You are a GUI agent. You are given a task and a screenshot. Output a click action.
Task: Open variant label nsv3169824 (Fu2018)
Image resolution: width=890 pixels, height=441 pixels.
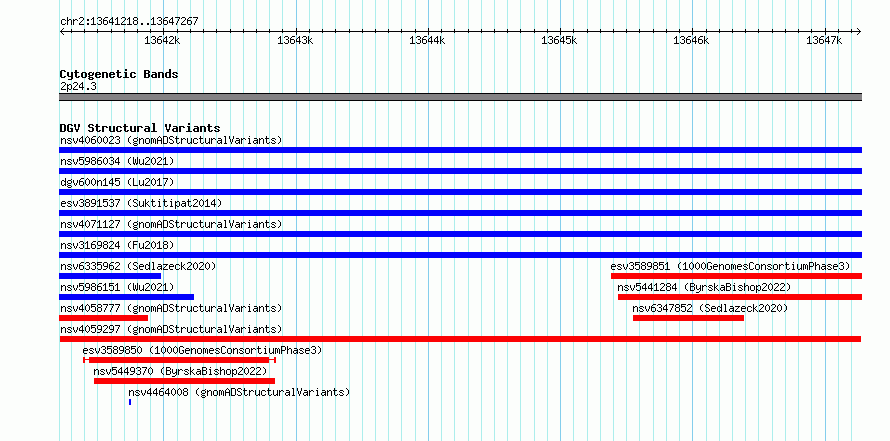pos(117,245)
